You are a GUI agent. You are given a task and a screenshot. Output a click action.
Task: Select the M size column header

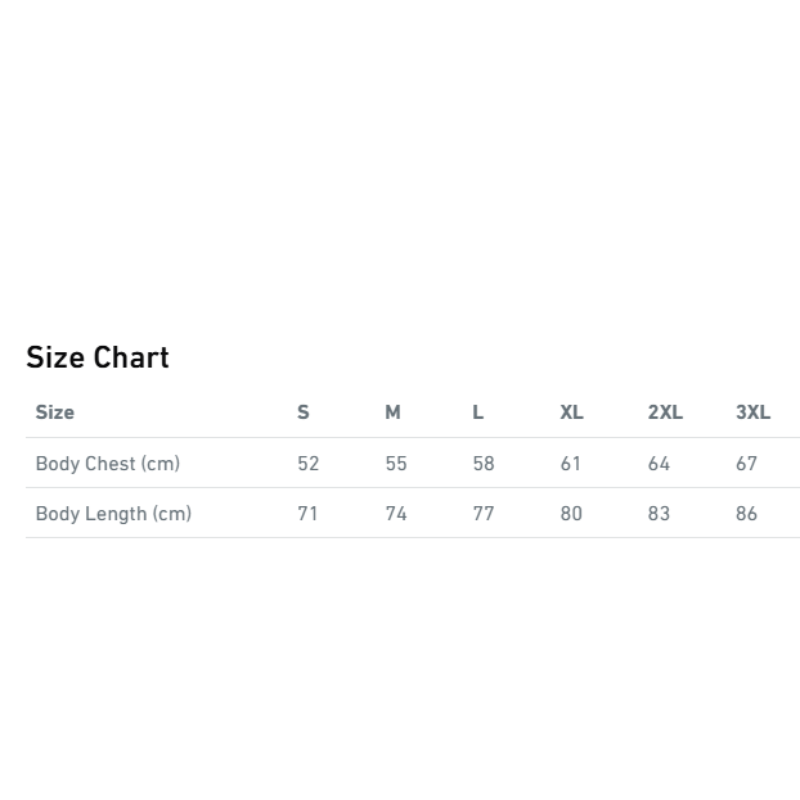392,412
